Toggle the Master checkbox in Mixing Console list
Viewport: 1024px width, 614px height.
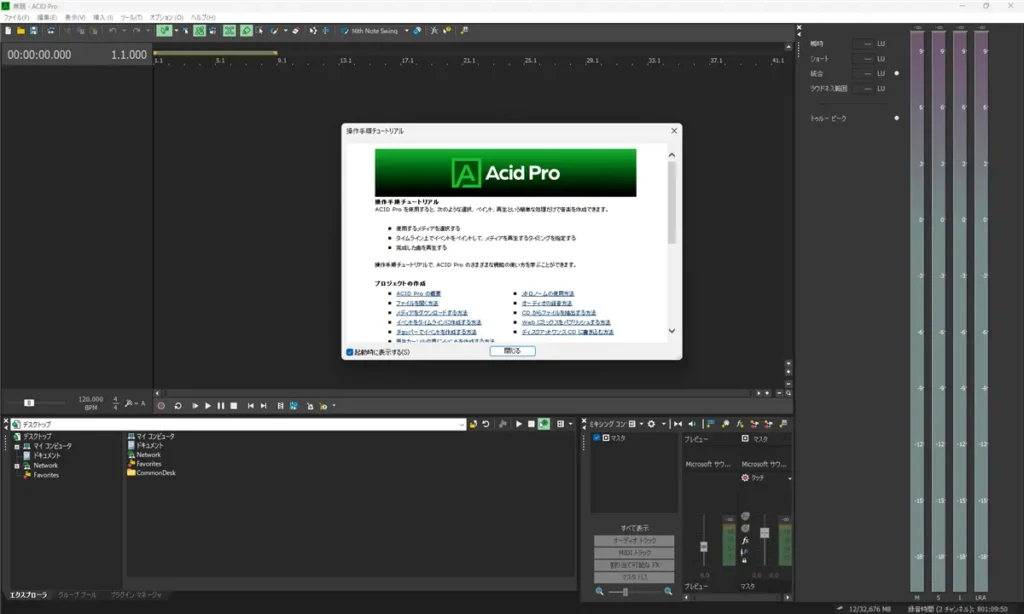click(597, 438)
